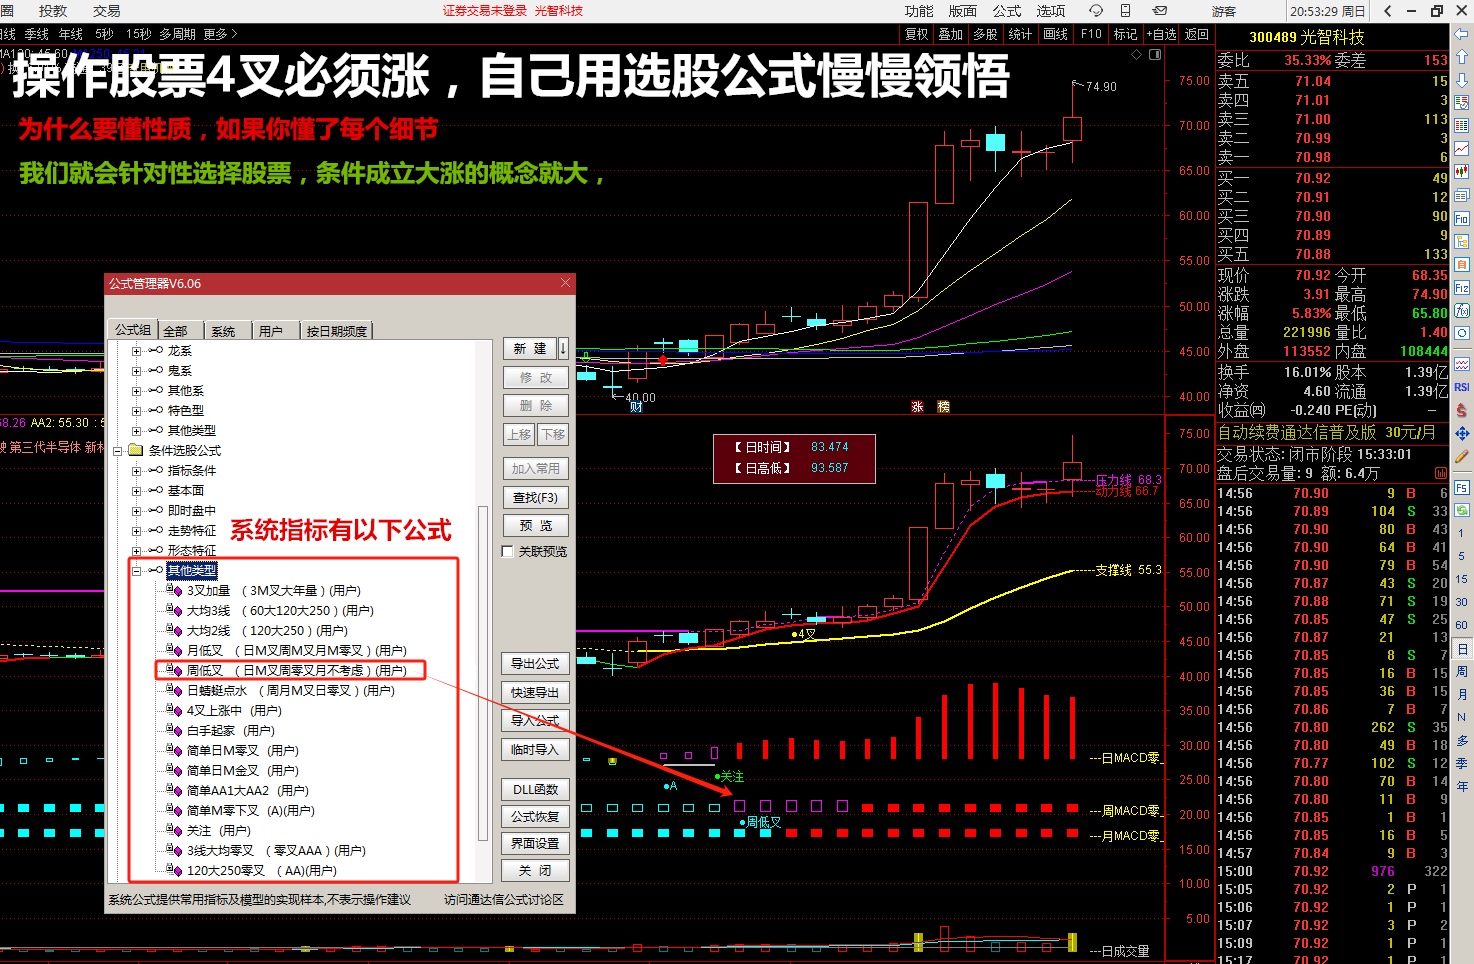
Task: Enable the 关联预览 checkbox
Action: coord(508,552)
